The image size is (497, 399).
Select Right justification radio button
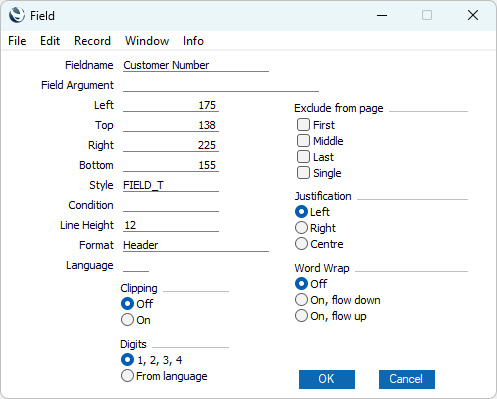[301, 228]
